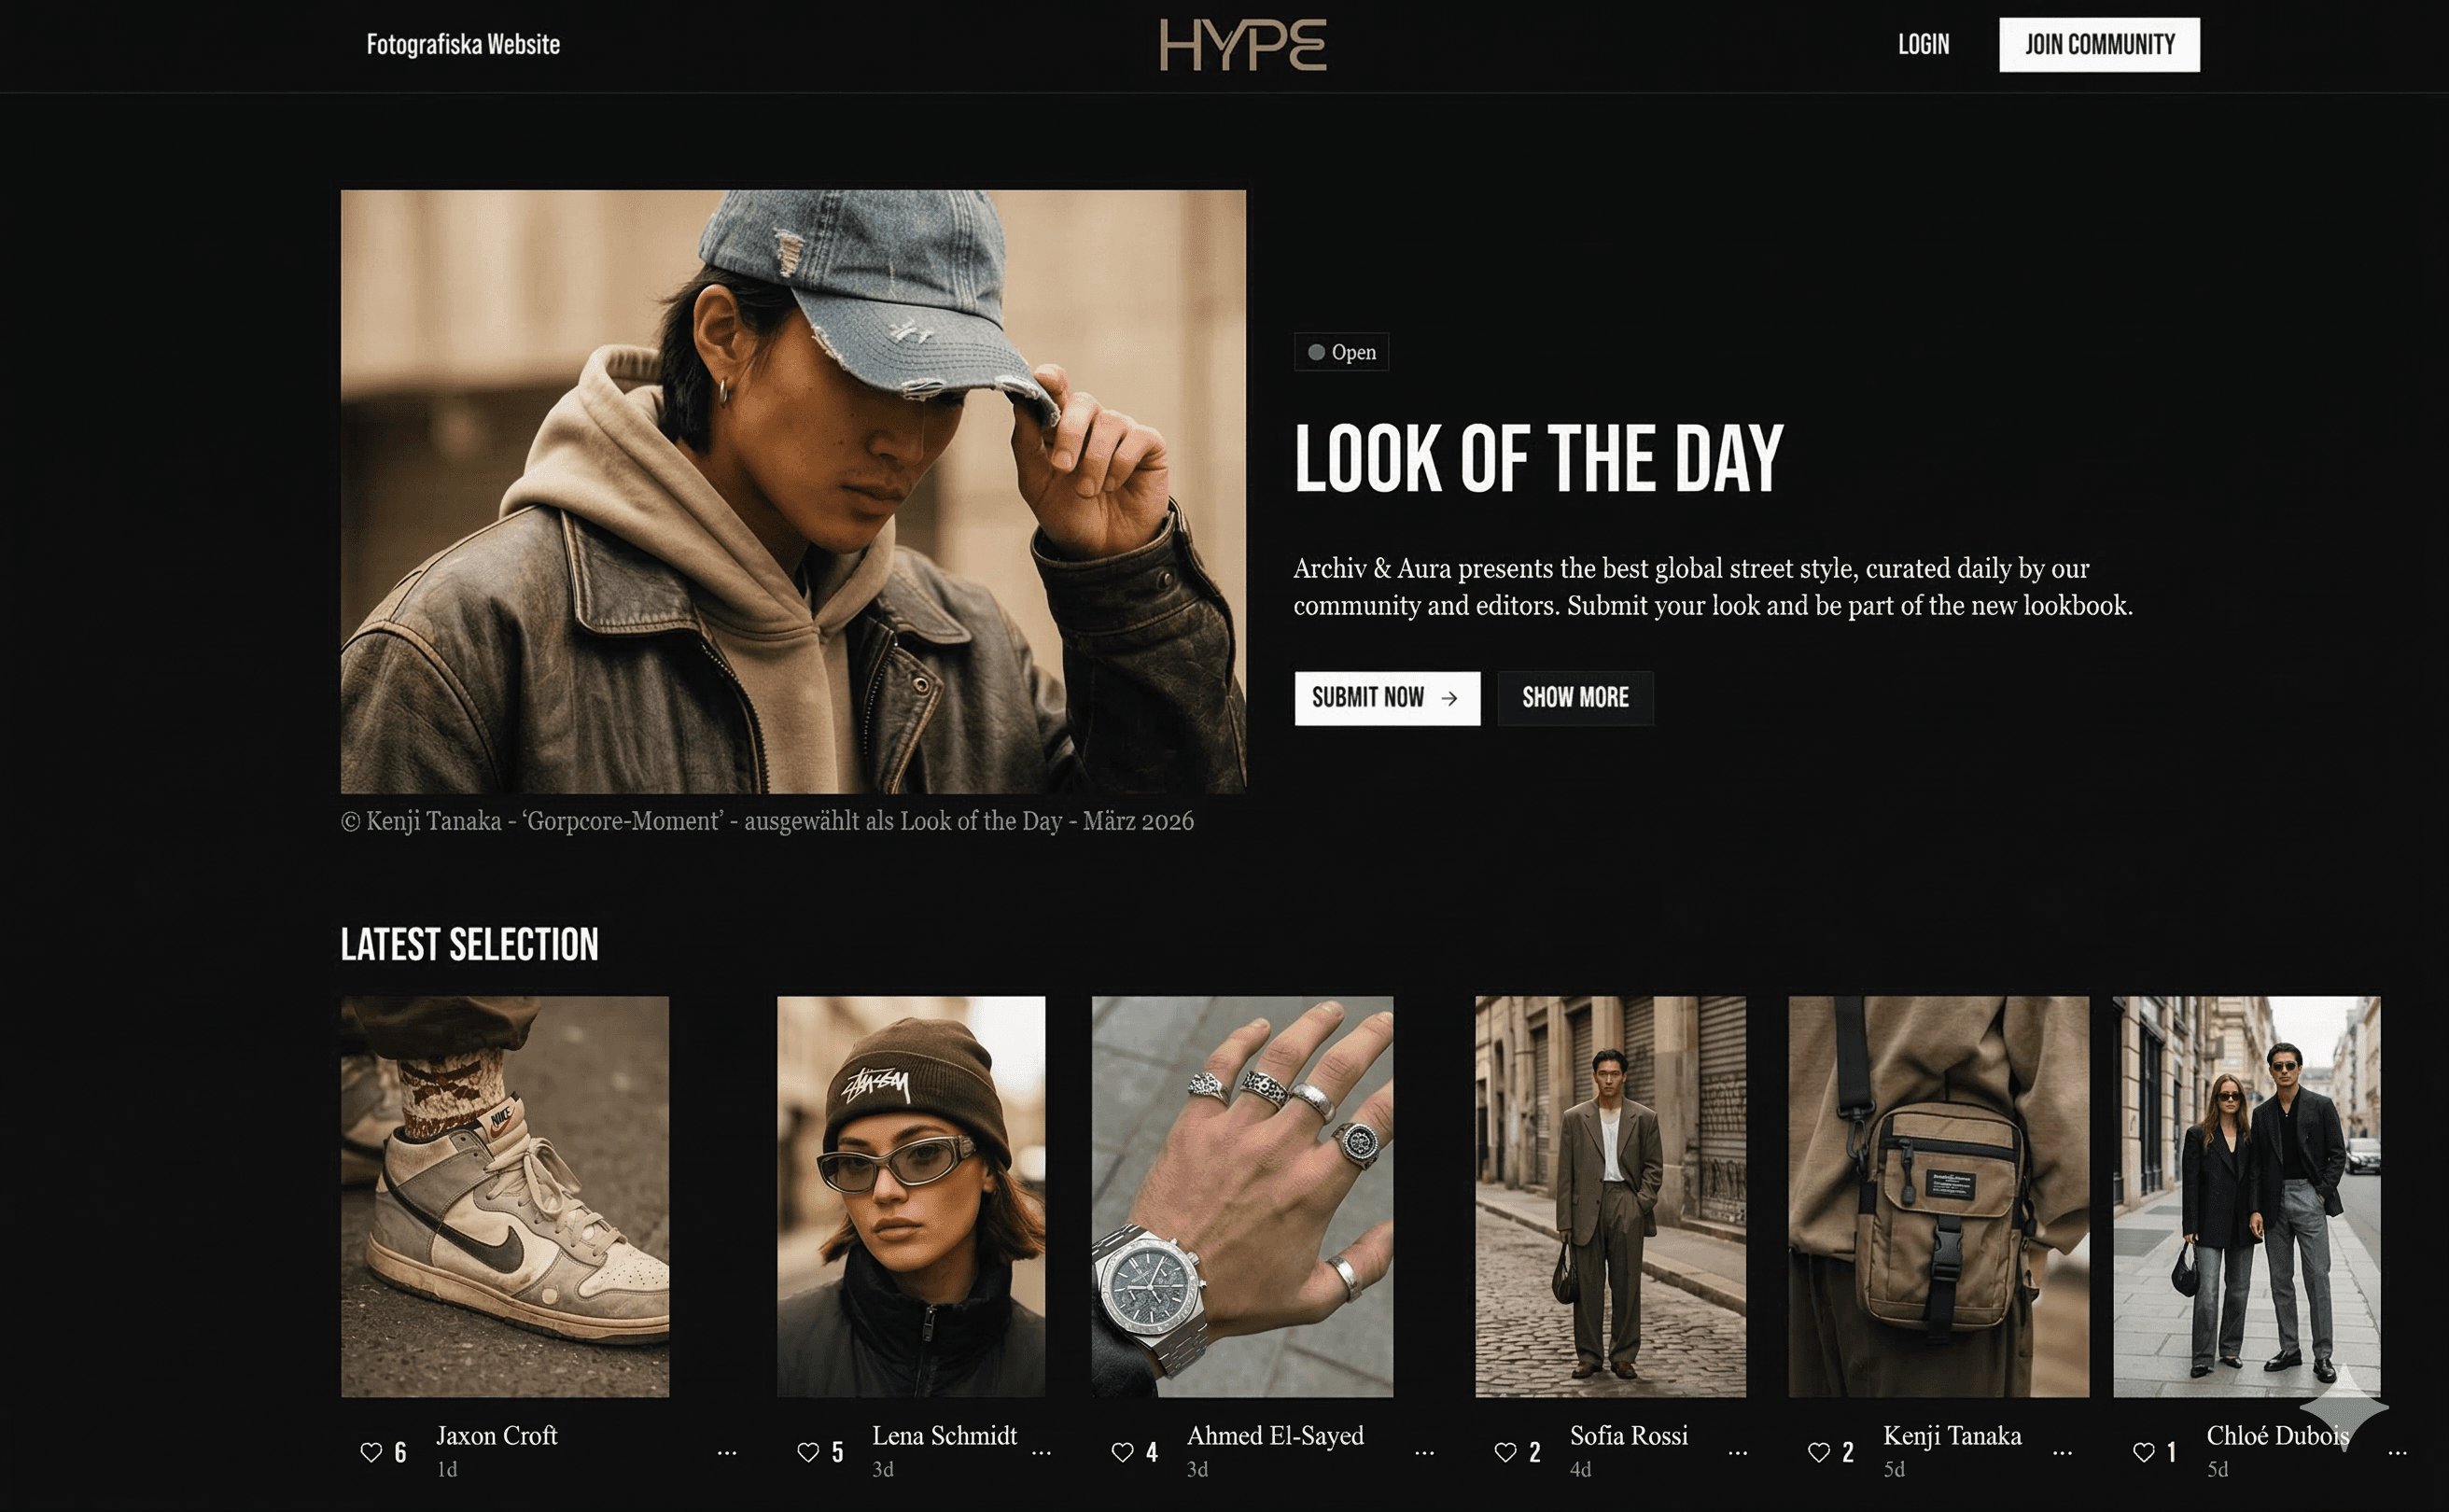Screen dimensions: 2449x1512
Task: Click the HYPE logo
Action: [1243, 45]
